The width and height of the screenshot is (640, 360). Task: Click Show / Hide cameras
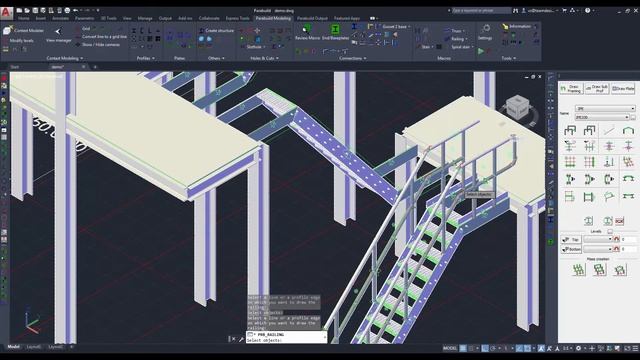point(101,44)
